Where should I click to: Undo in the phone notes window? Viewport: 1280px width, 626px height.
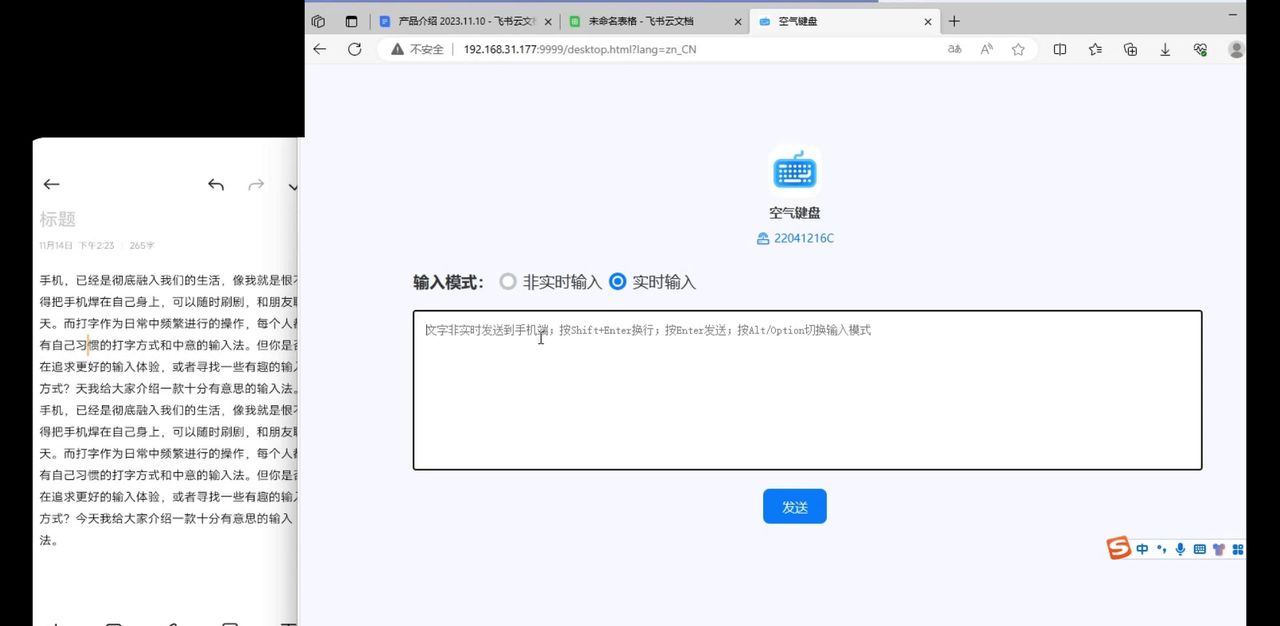click(x=216, y=184)
